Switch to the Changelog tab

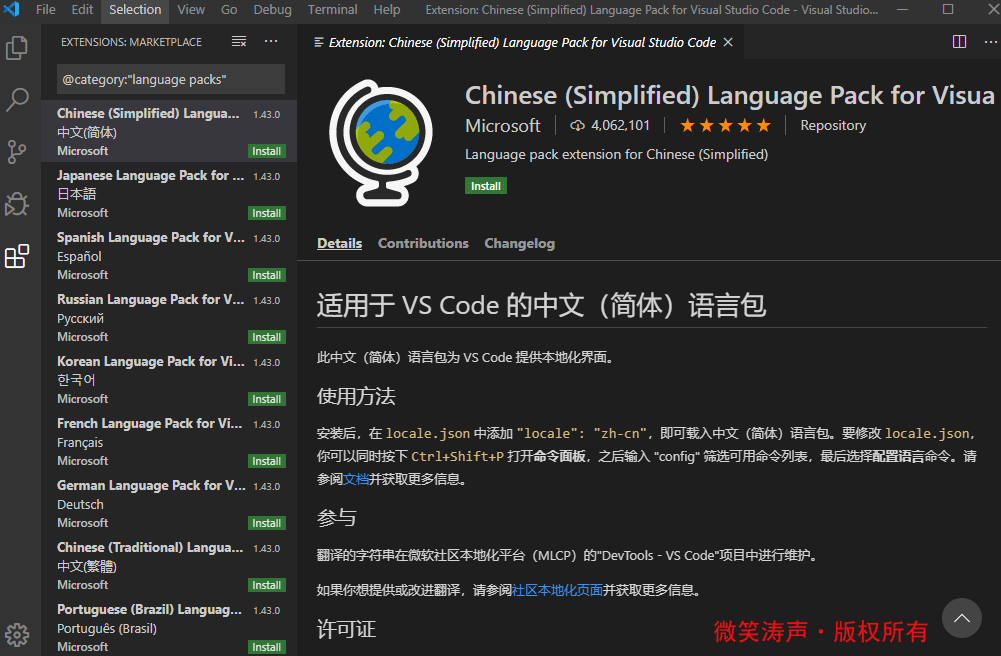pos(520,243)
